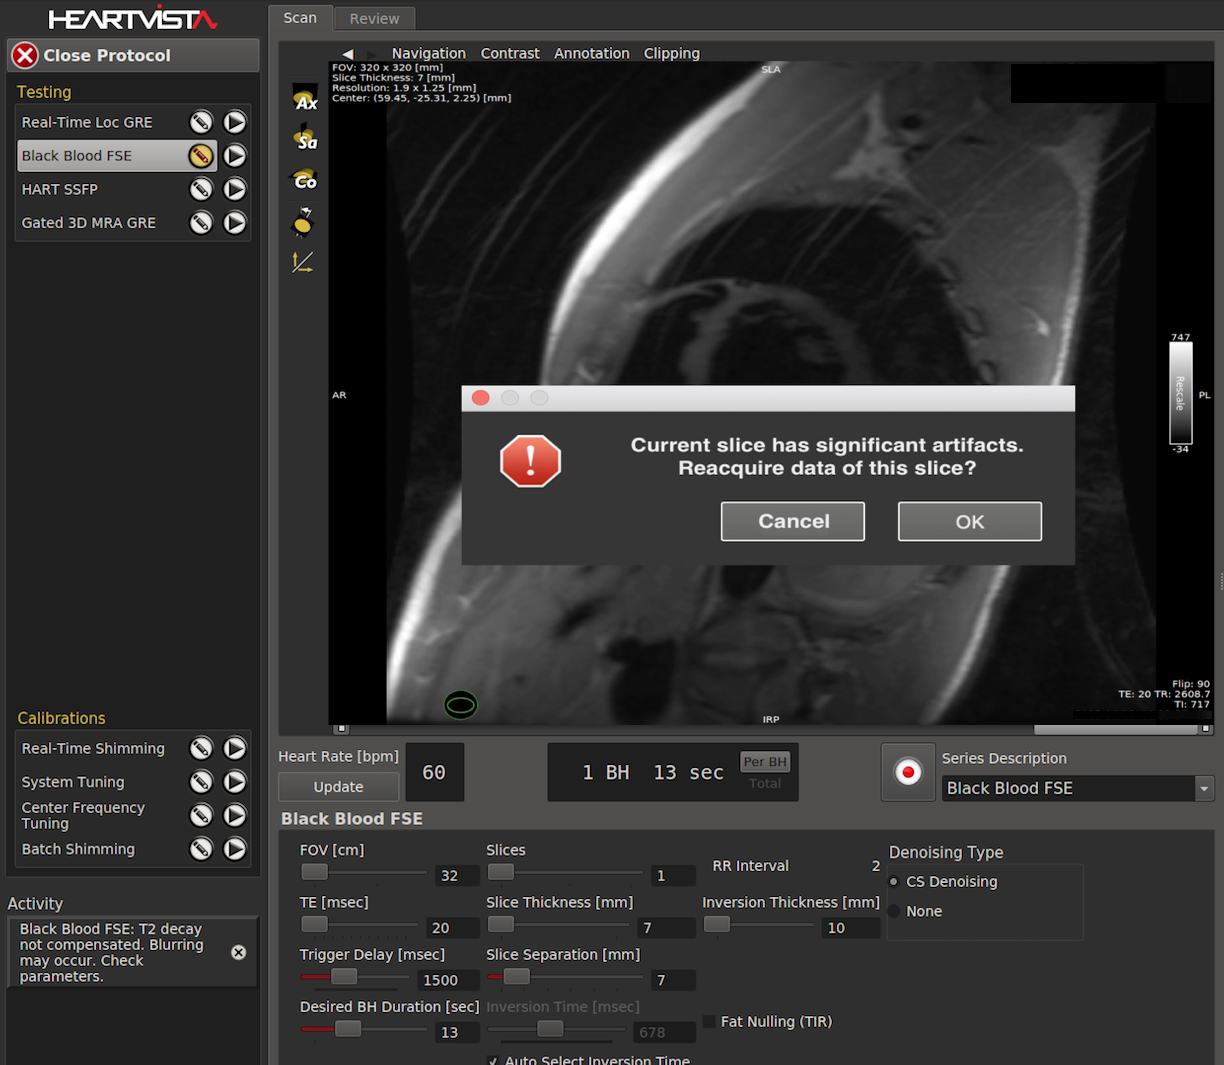Edit the HART SSFP protocol settings

click(x=201, y=189)
